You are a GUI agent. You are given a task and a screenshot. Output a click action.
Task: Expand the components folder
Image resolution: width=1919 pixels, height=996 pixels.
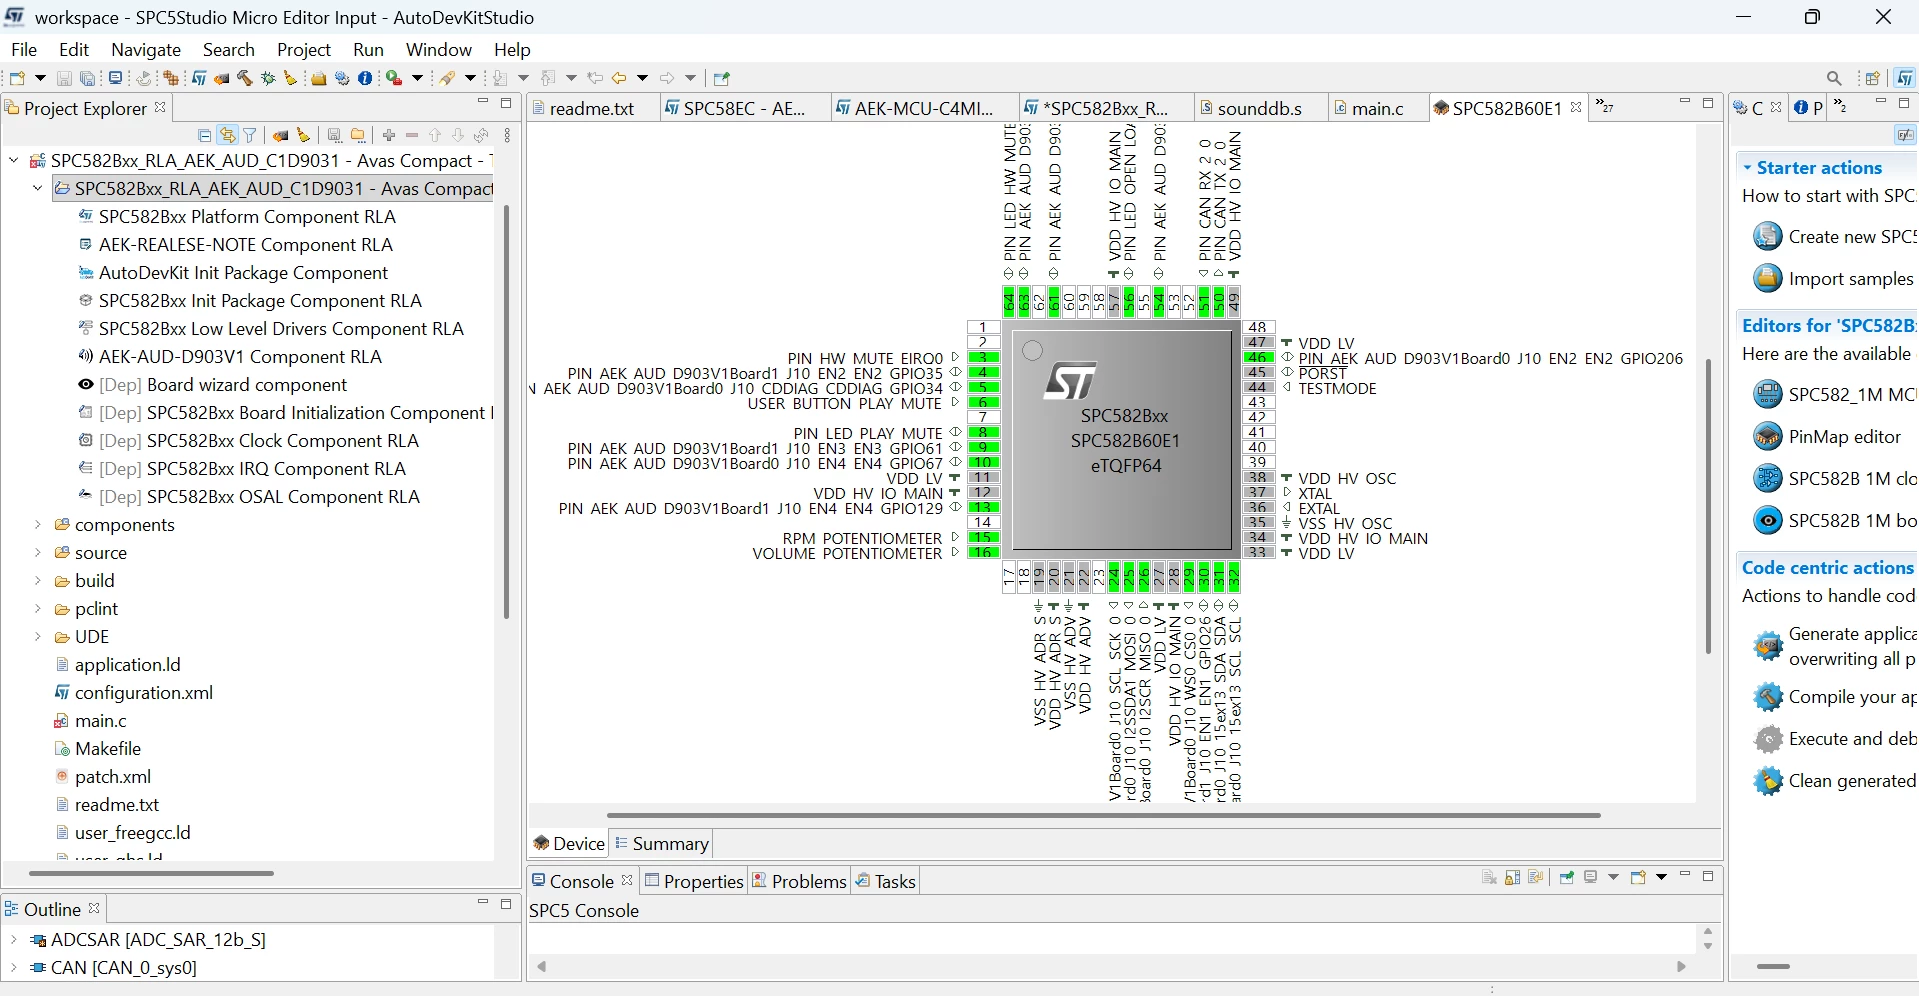click(x=37, y=524)
